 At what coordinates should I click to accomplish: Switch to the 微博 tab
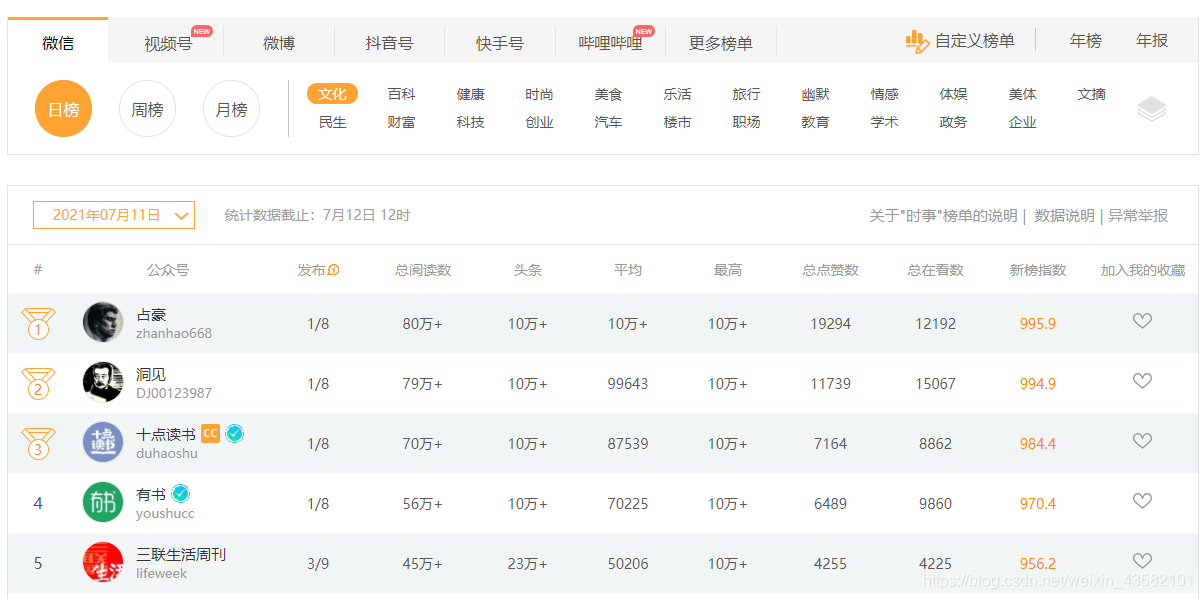click(279, 44)
